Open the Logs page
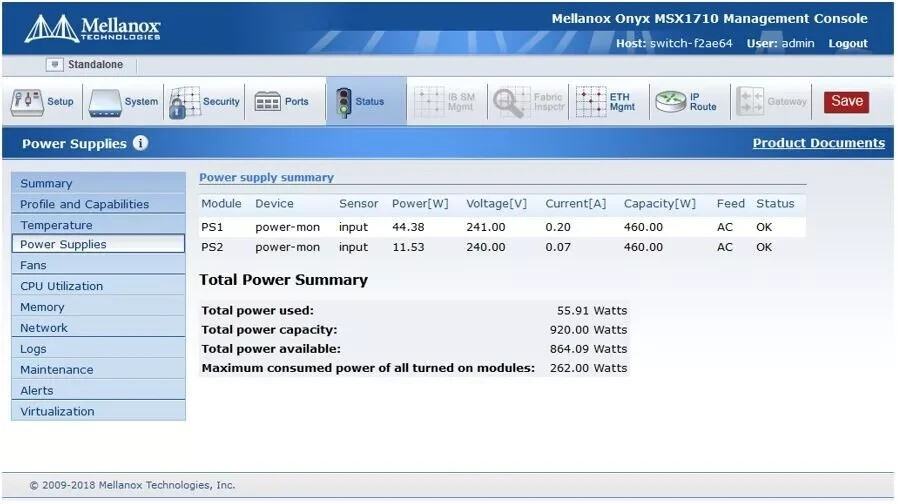898x504 pixels. [99, 349]
